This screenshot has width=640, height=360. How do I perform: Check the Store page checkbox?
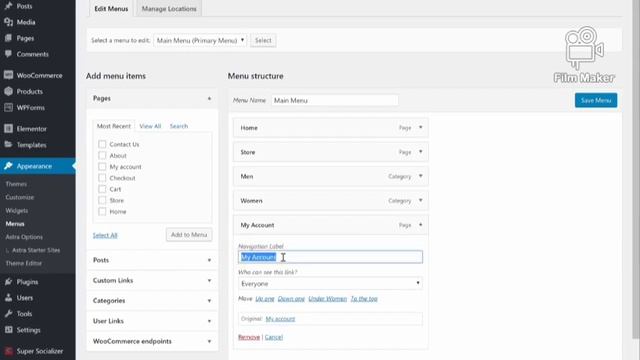pyautogui.click(x=102, y=200)
